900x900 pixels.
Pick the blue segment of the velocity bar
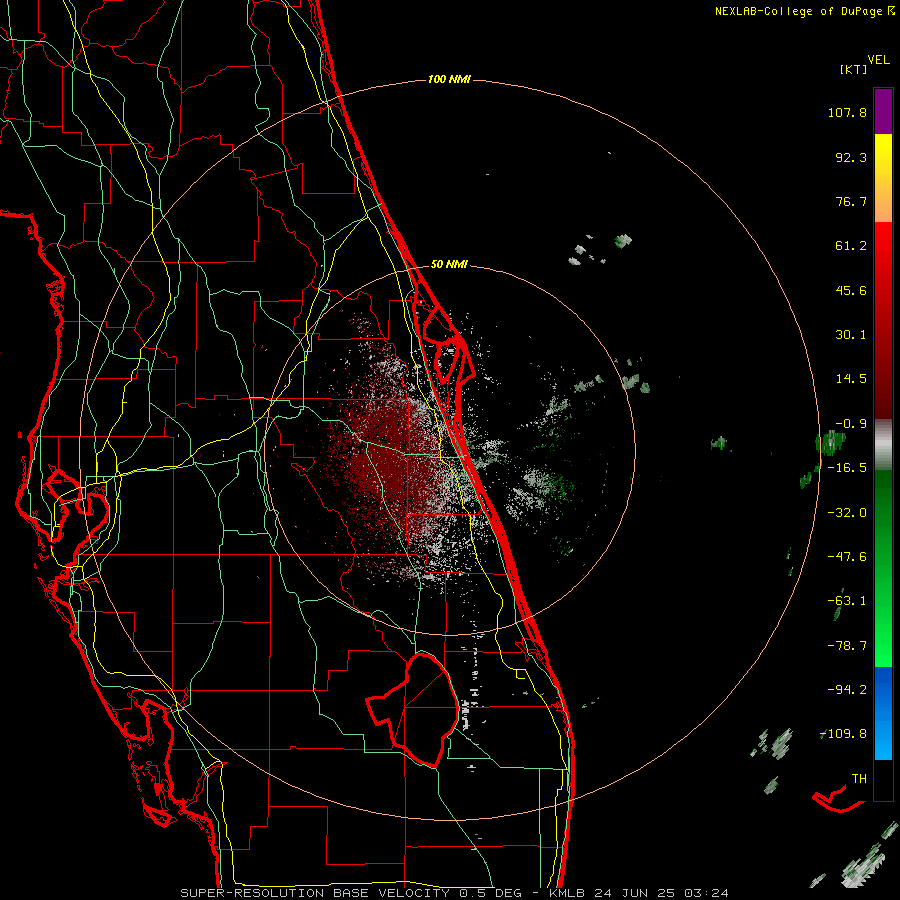[883, 689]
